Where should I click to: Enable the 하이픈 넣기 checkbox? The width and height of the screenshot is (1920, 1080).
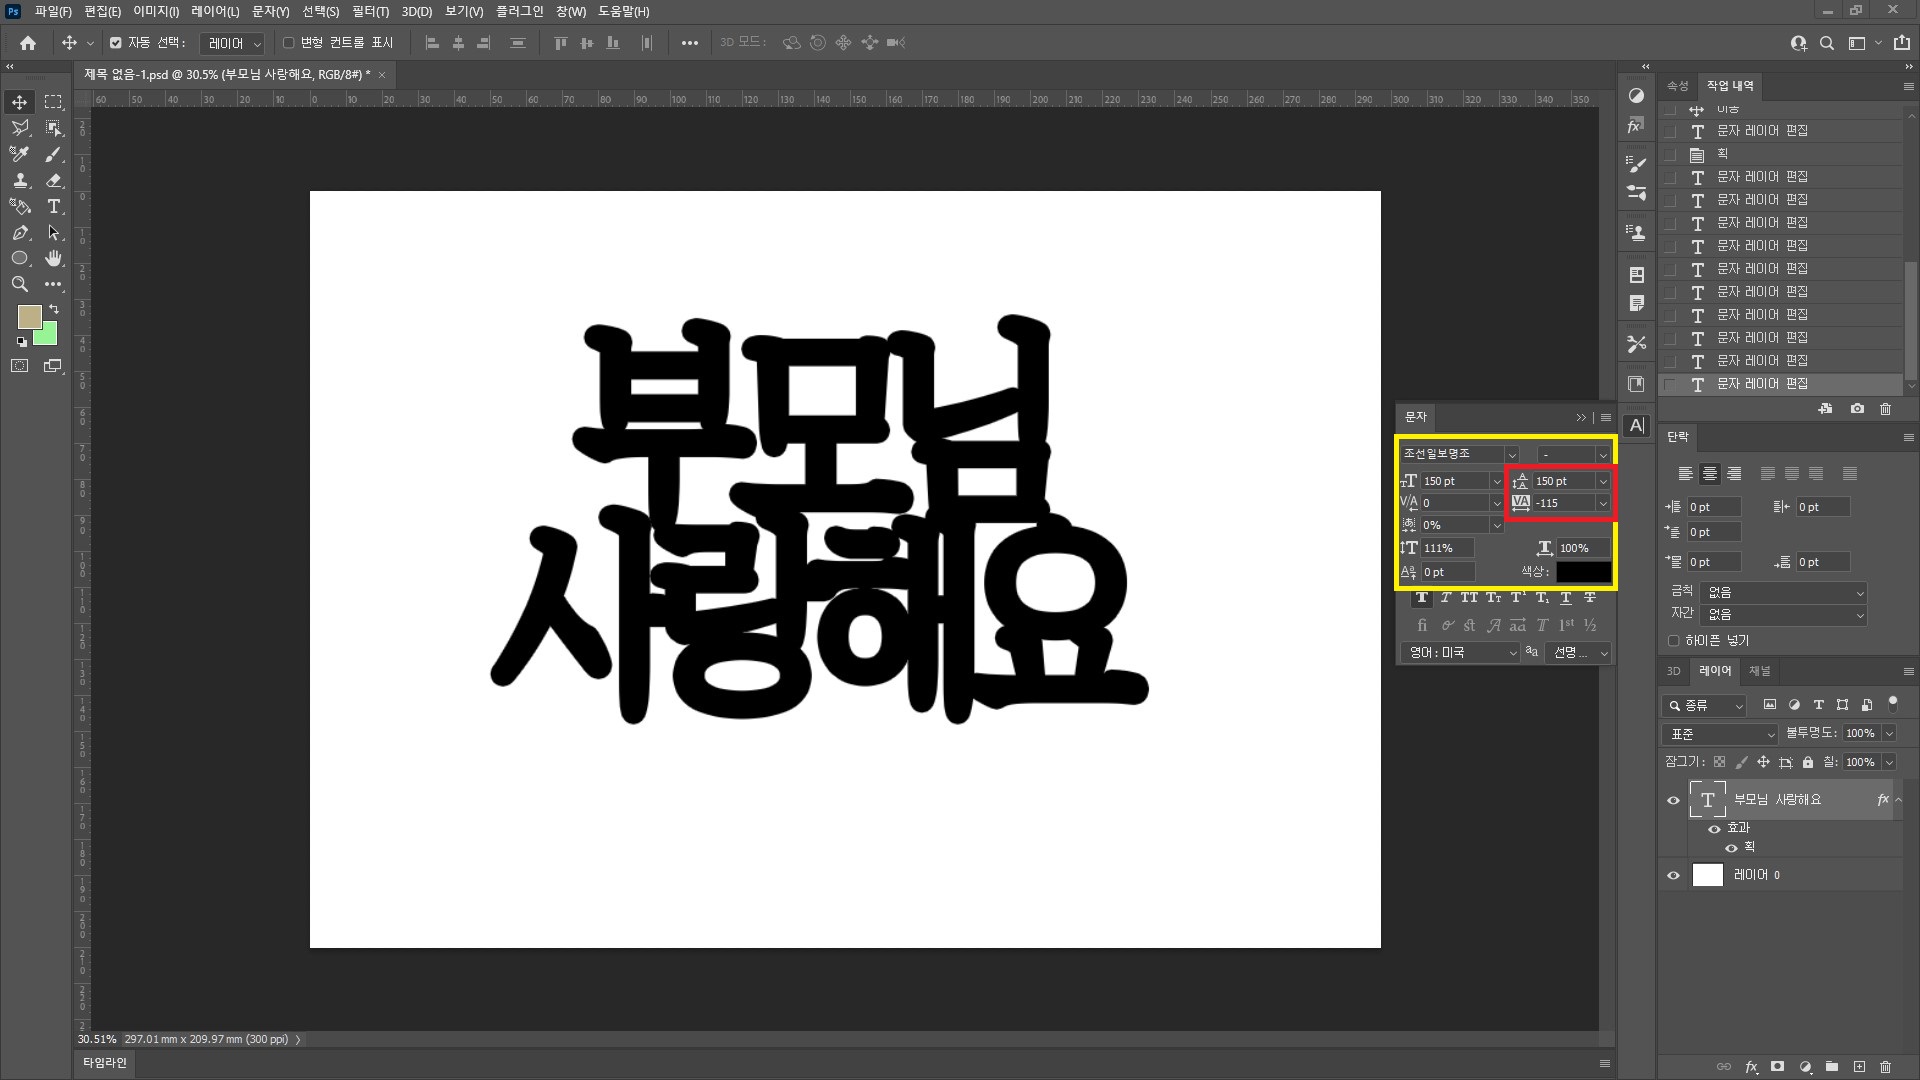point(1673,641)
